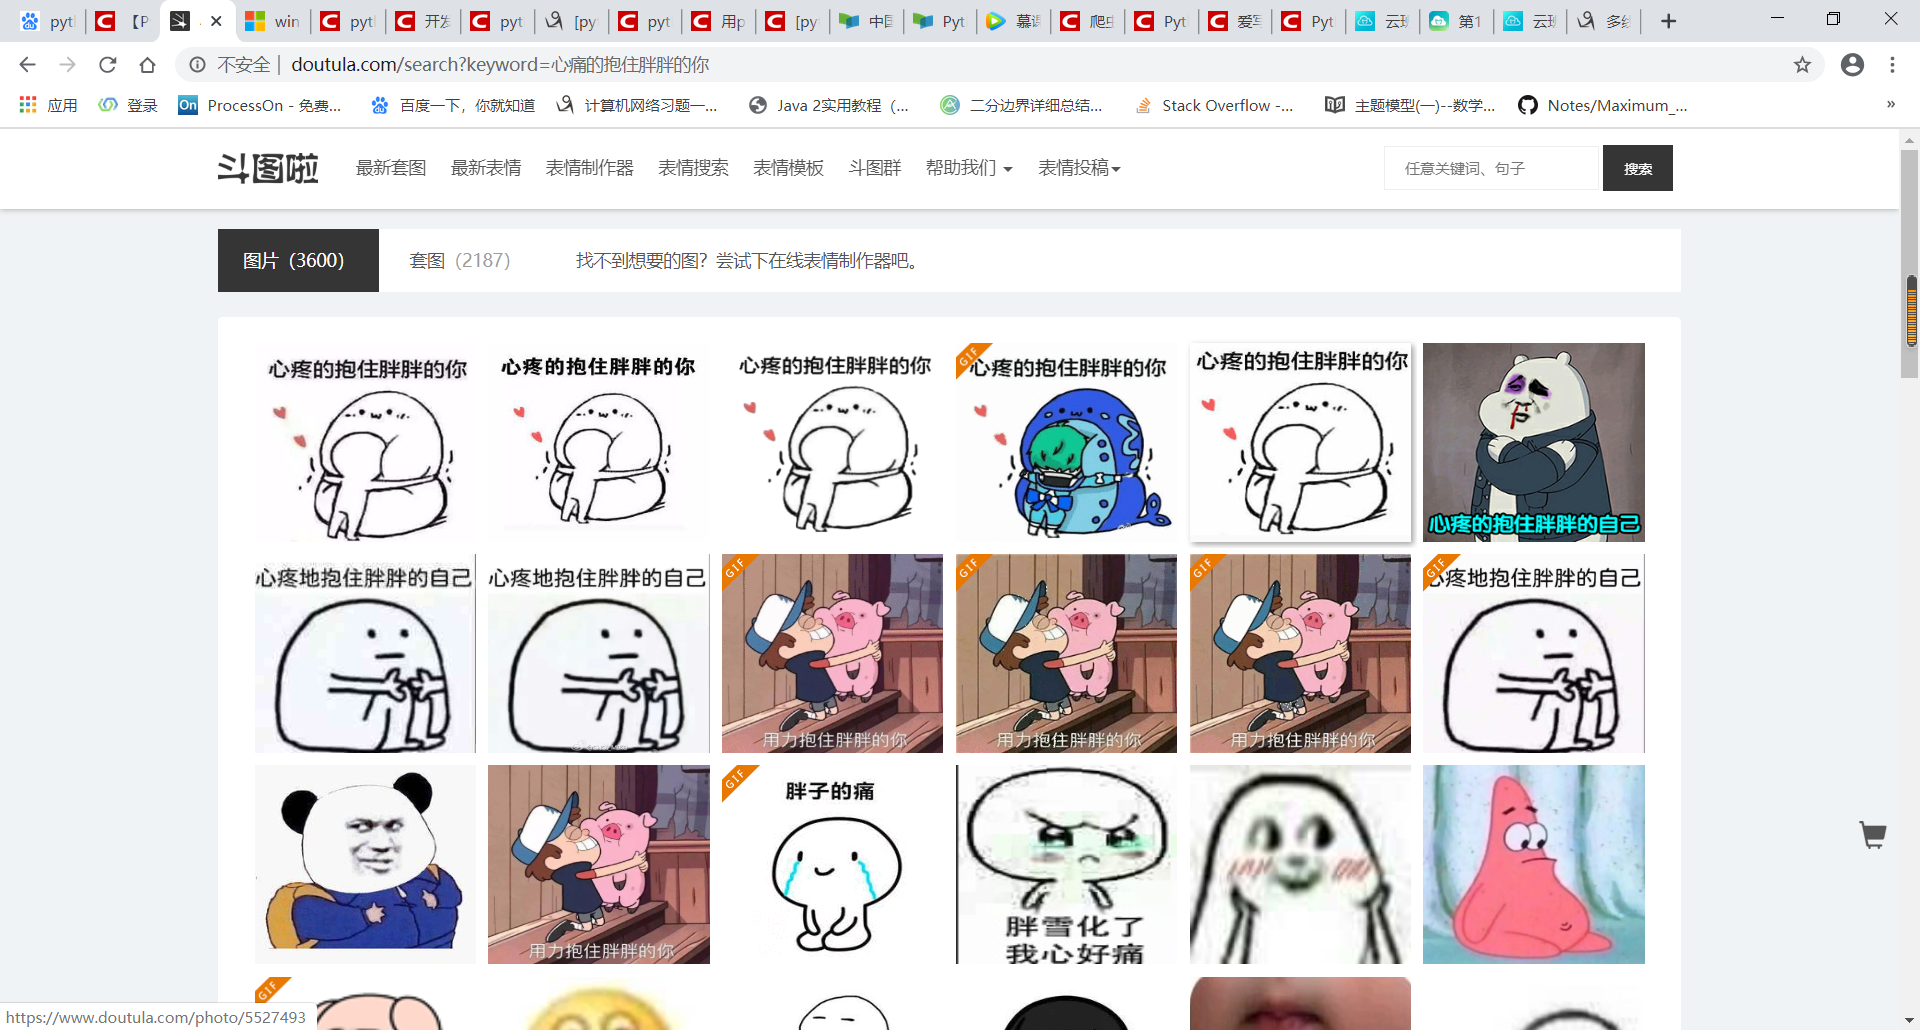Image resolution: width=1920 pixels, height=1030 pixels.
Task: Open Chrome's three-dot menu
Action: (x=1892, y=65)
